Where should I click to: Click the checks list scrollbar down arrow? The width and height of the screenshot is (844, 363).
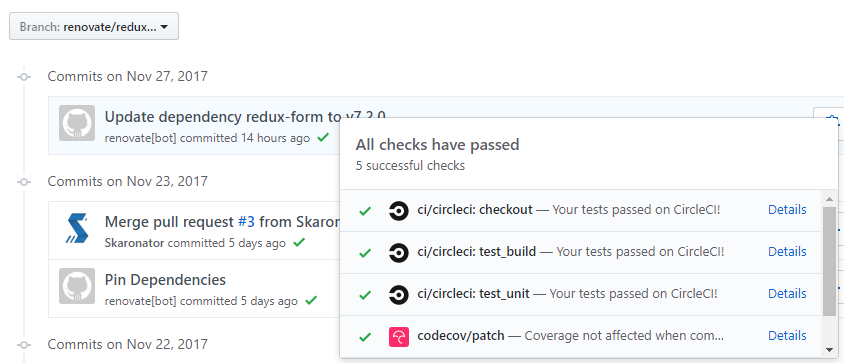829,350
